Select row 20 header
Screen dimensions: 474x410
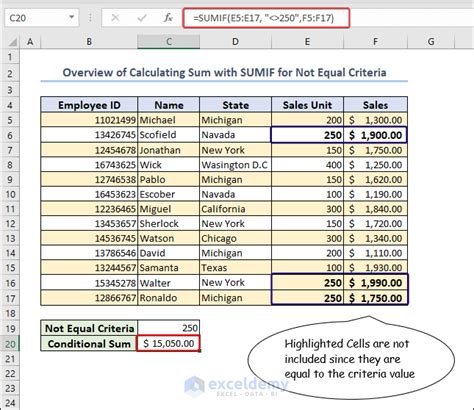10,344
